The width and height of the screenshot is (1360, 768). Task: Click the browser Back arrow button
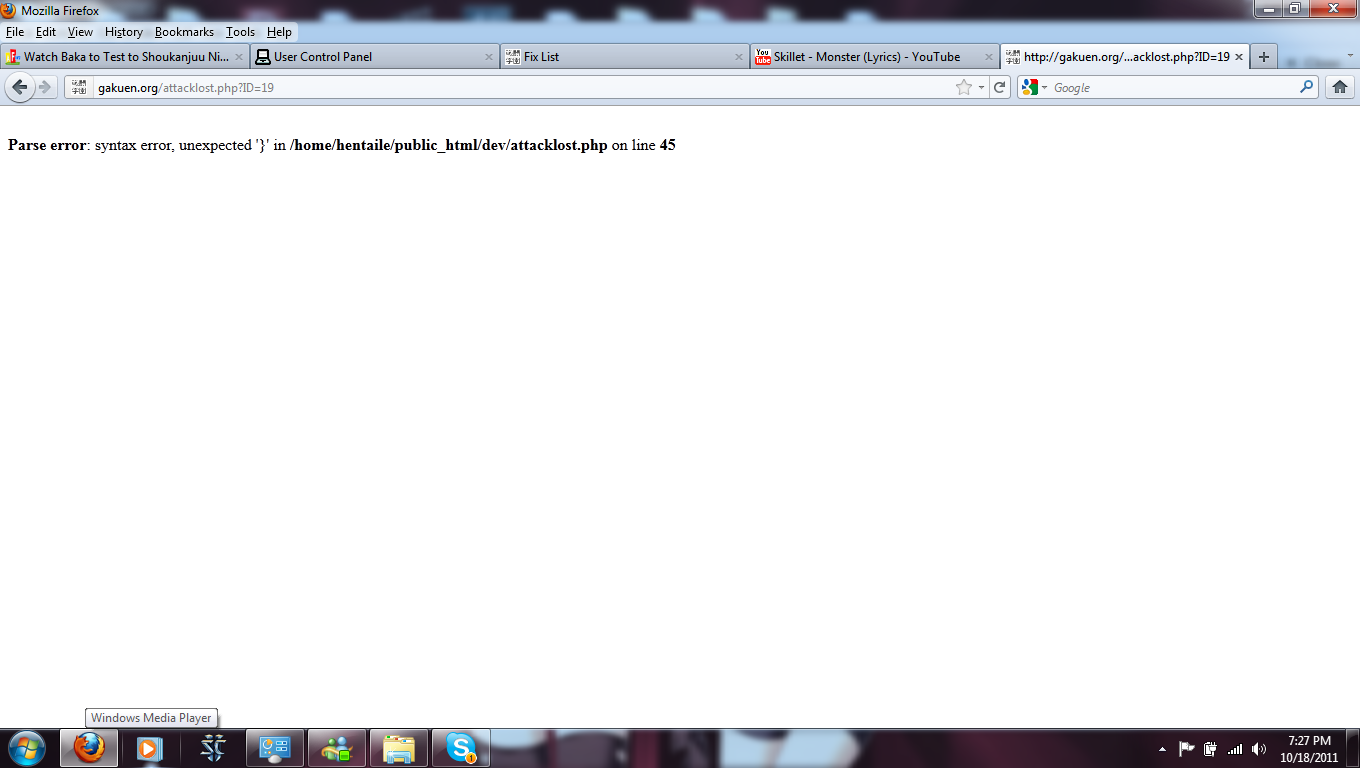tap(19, 87)
